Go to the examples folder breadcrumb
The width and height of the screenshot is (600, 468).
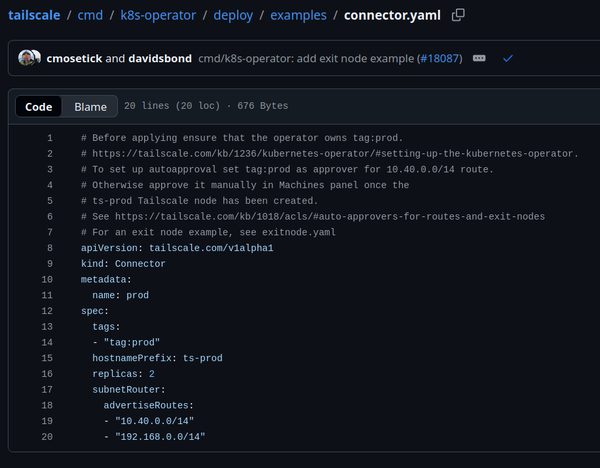(x=298, y=15)
